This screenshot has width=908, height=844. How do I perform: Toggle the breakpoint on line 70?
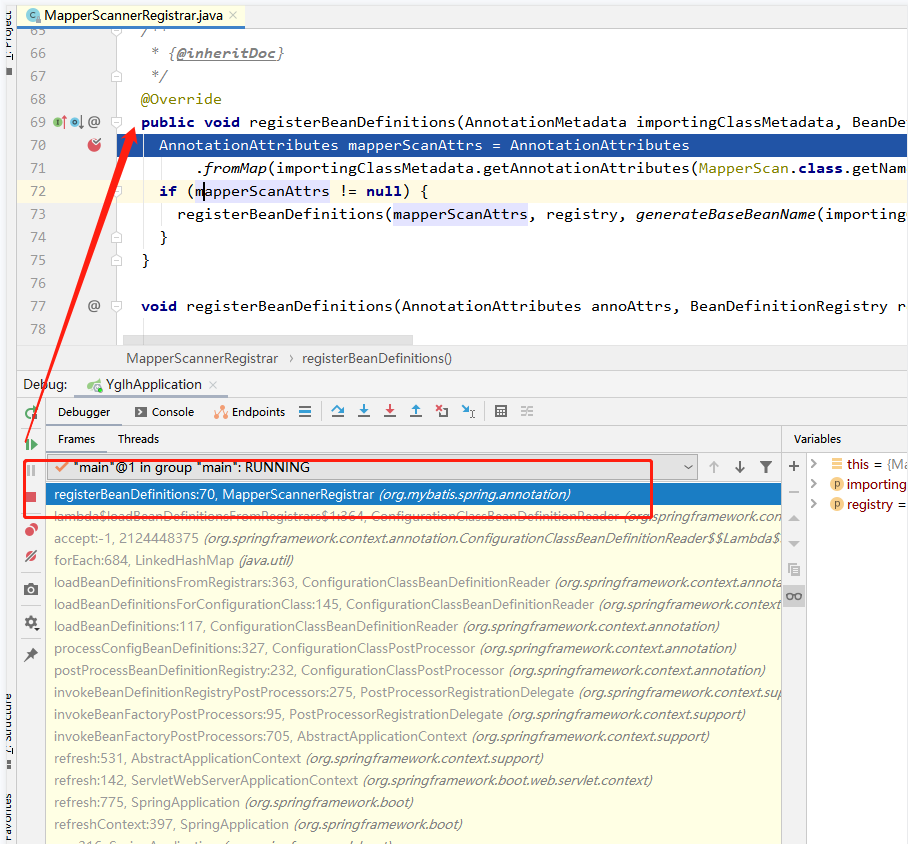[x=94, y=145]
